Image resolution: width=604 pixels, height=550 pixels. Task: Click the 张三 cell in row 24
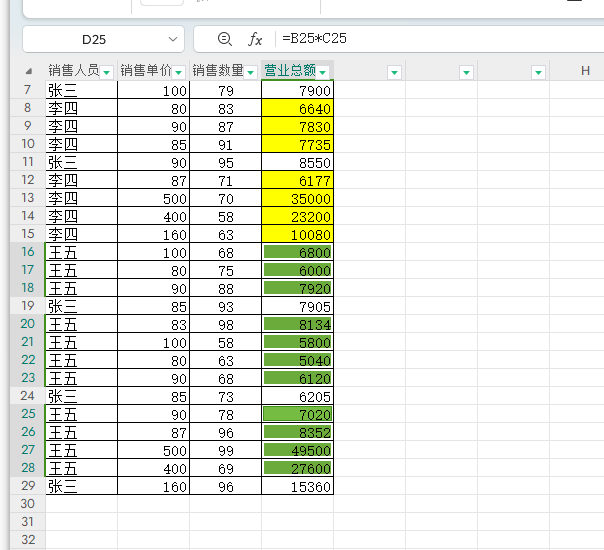click(81, 396)
